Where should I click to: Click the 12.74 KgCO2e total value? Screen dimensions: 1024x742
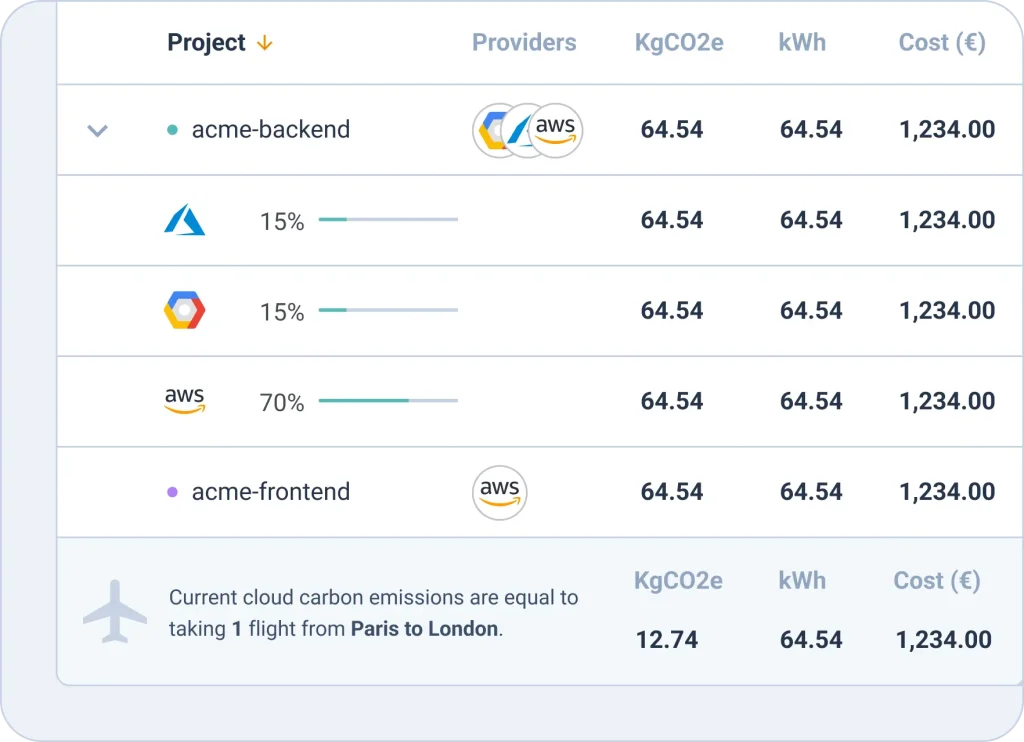click(667, 639)
